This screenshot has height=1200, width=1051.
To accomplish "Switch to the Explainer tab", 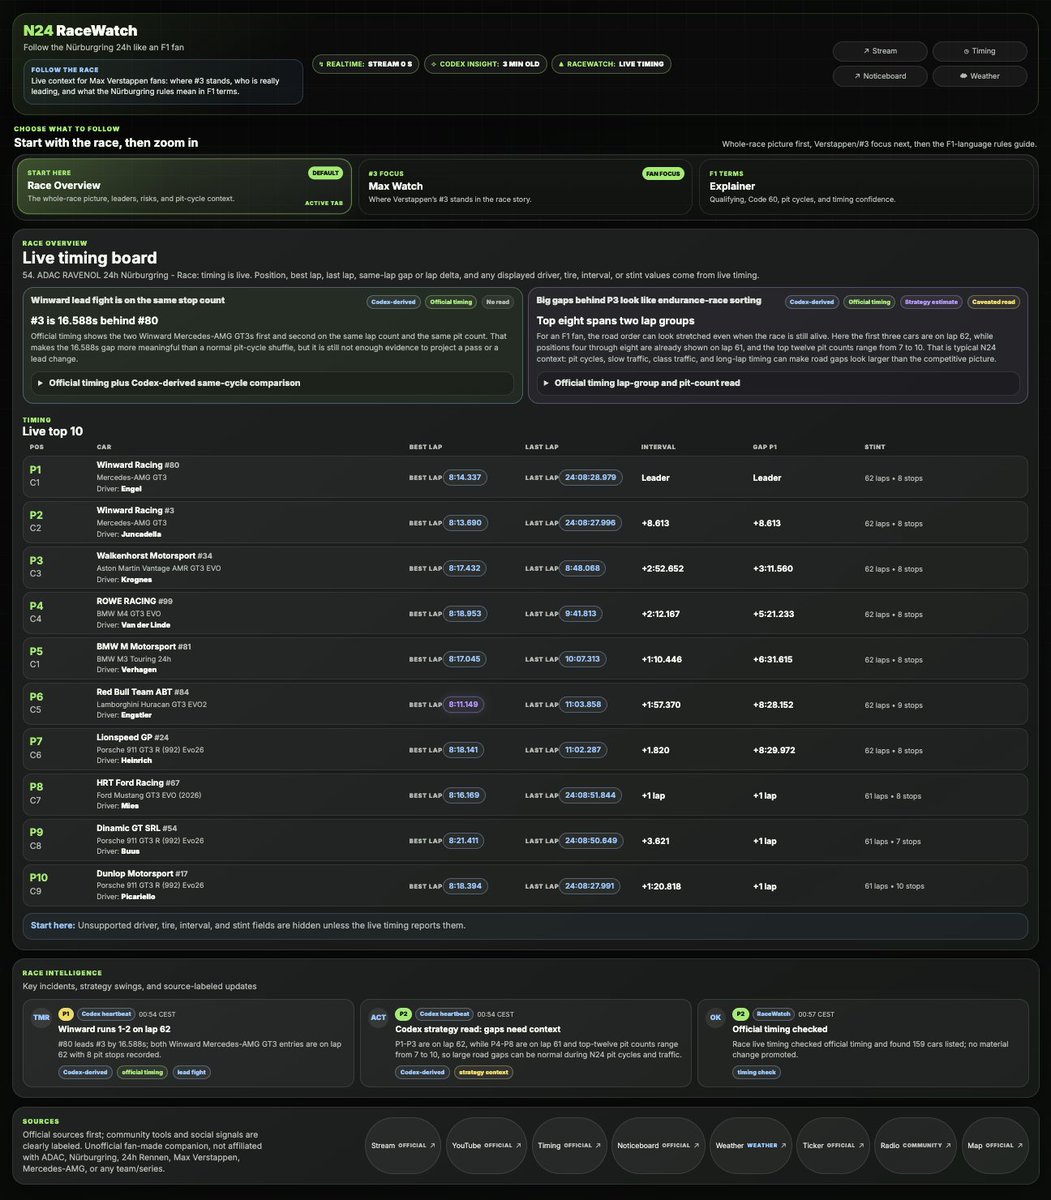I will tap(865, 187).
